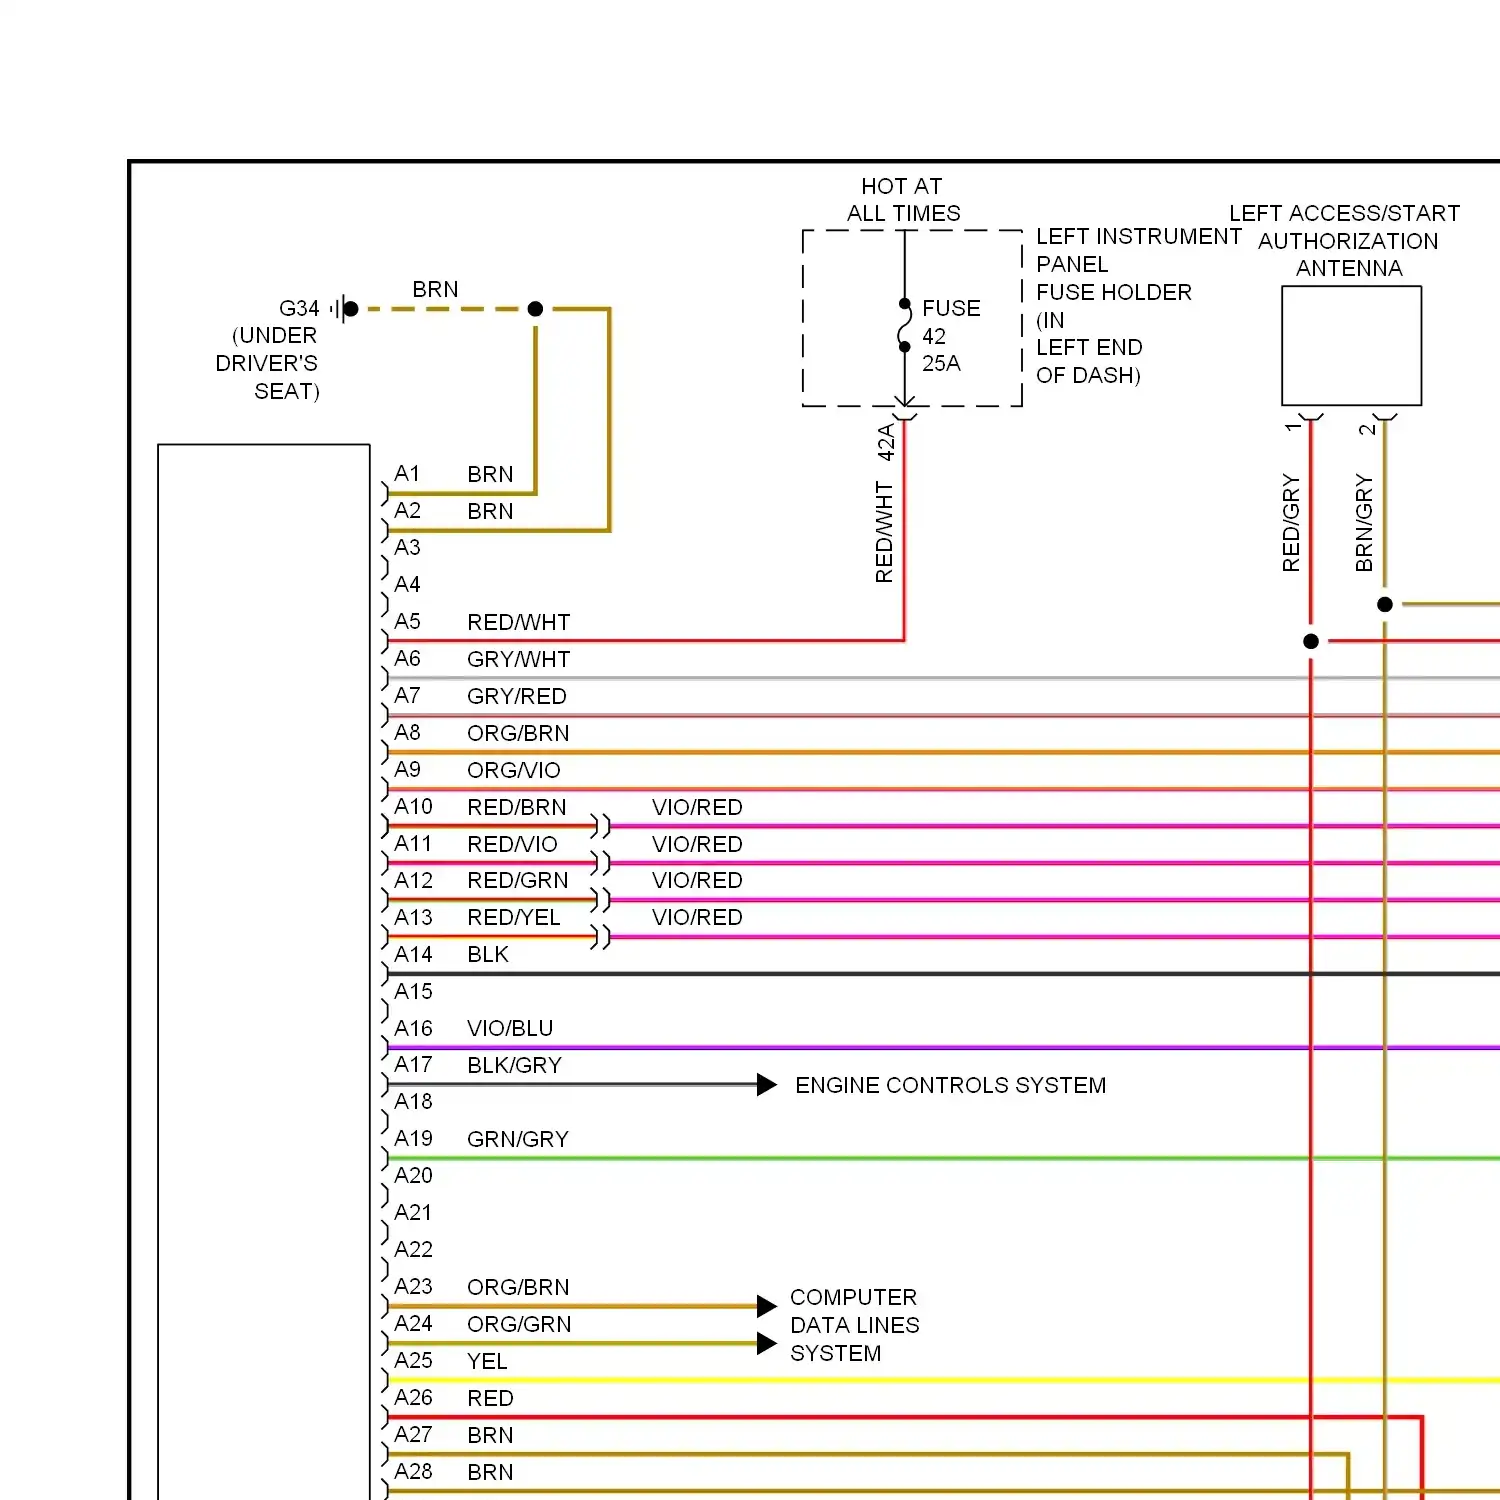Click the VIO/RED label on the A11 row

click(697, 844)
